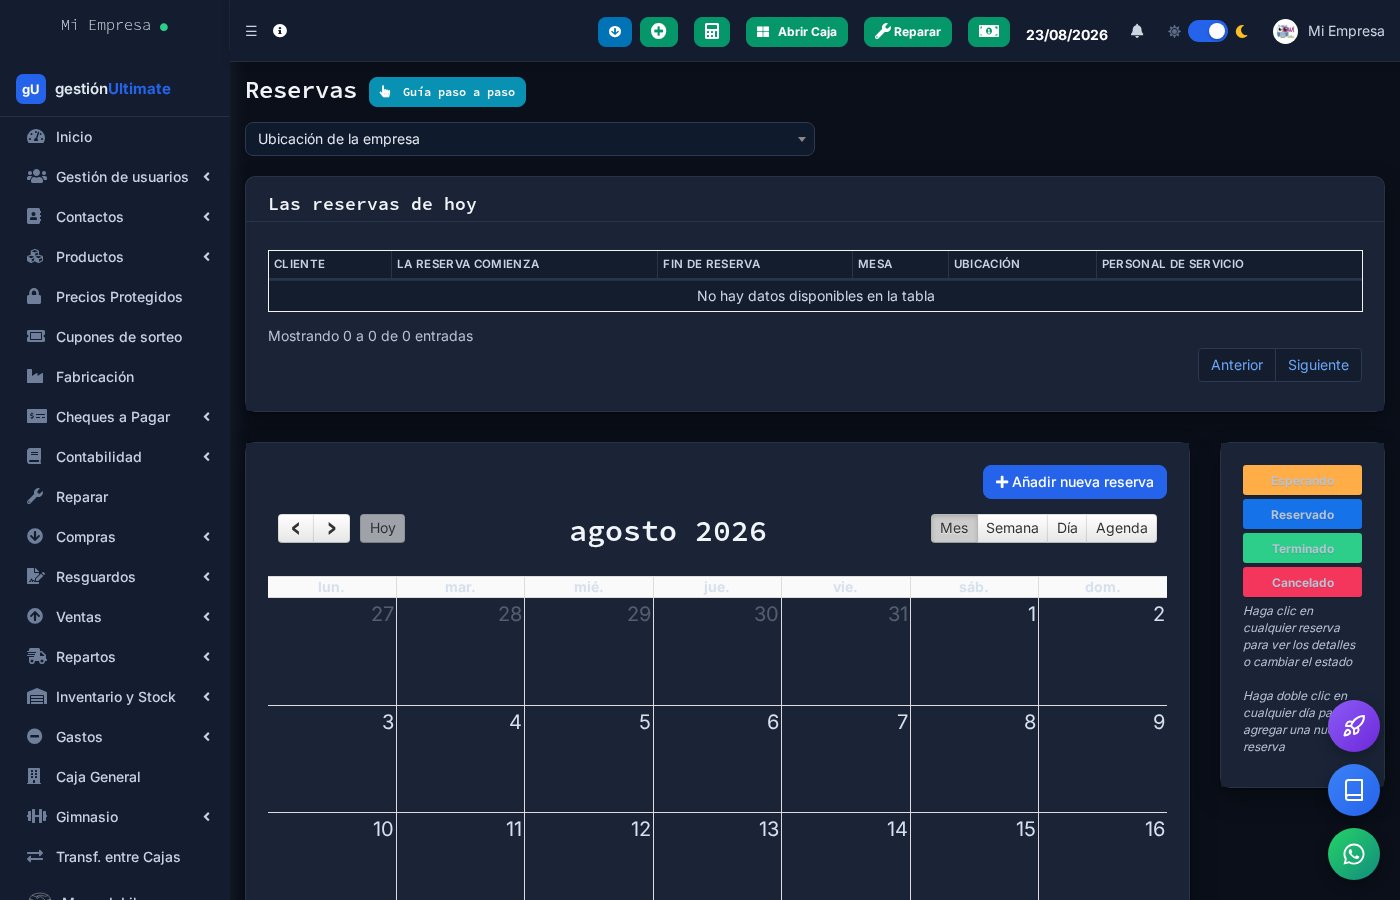Expand the Contactos submenu
The width and height of the screenshot is (1400, 900).
click(115, 217)
